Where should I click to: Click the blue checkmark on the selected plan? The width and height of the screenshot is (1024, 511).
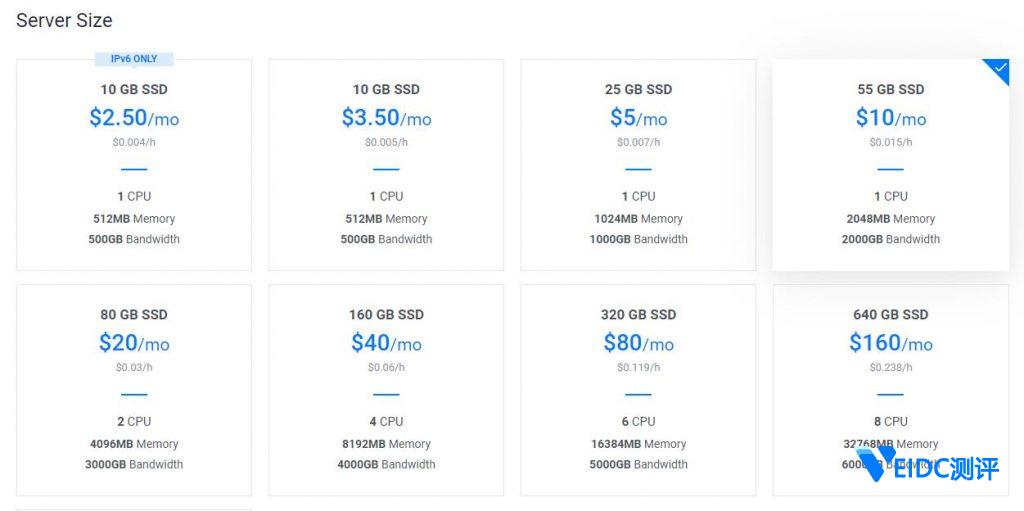point(997,68)
